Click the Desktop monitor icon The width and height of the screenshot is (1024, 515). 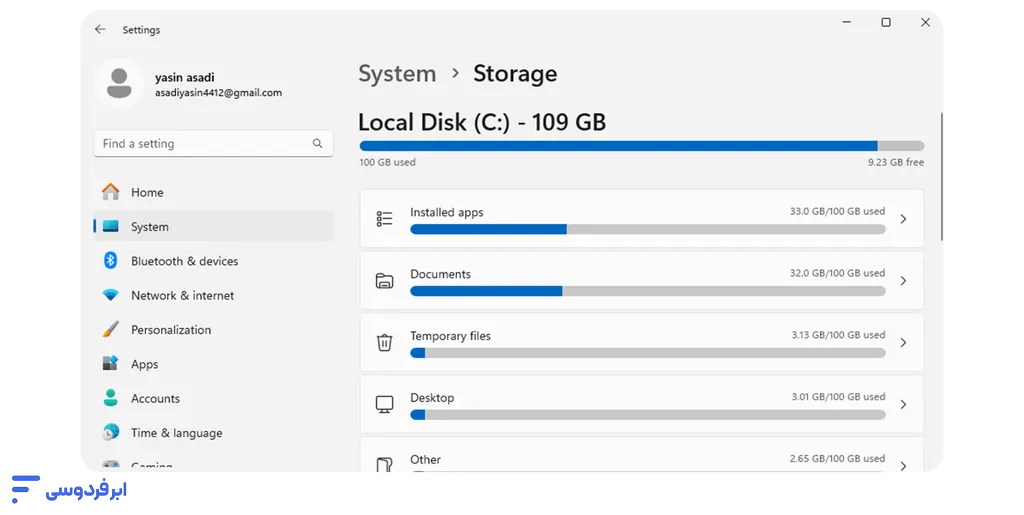[384, 405]
